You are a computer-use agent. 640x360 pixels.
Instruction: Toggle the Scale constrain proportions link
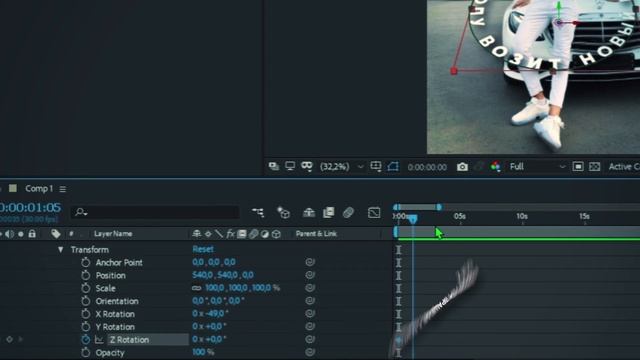pos(196,288)
